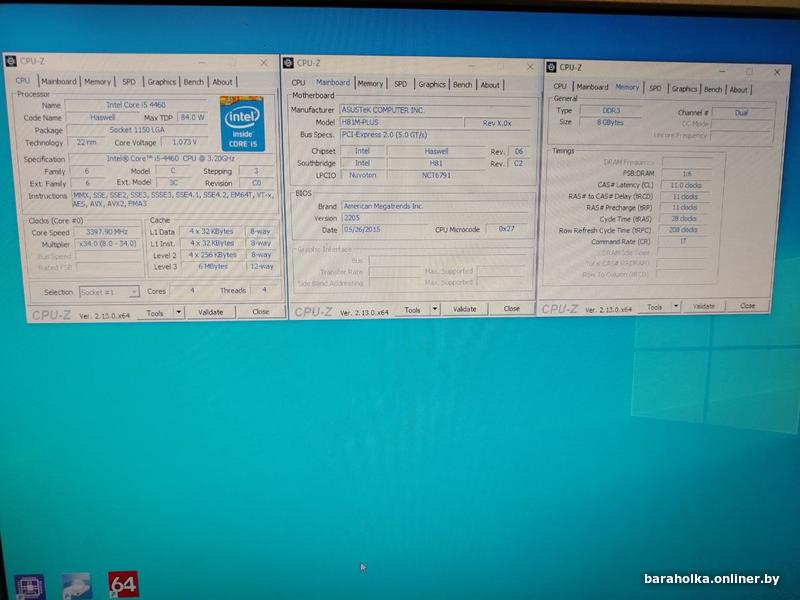Open Bench tab in left CPU-Z window
This screenshot has height=600, width=800.
click(x=193, y=82)
